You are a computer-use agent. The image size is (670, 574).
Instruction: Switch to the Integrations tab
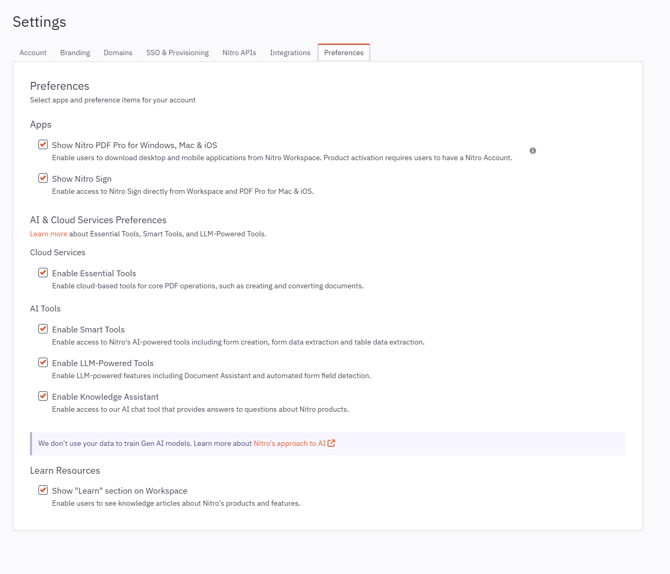(290, 53)
